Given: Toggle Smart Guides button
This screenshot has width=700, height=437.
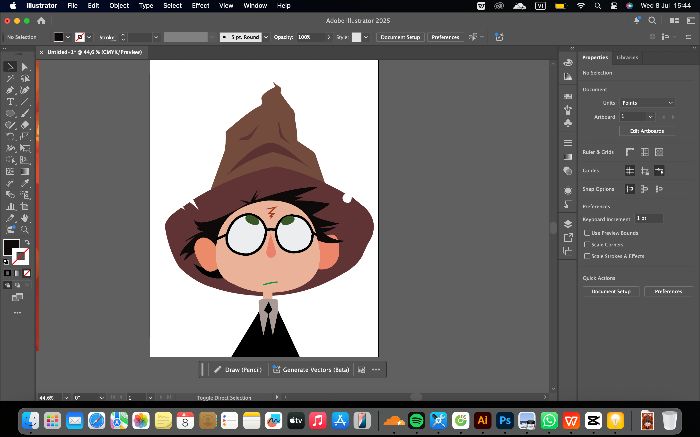Looking at the screenshot, I should [x=659, y=171].
